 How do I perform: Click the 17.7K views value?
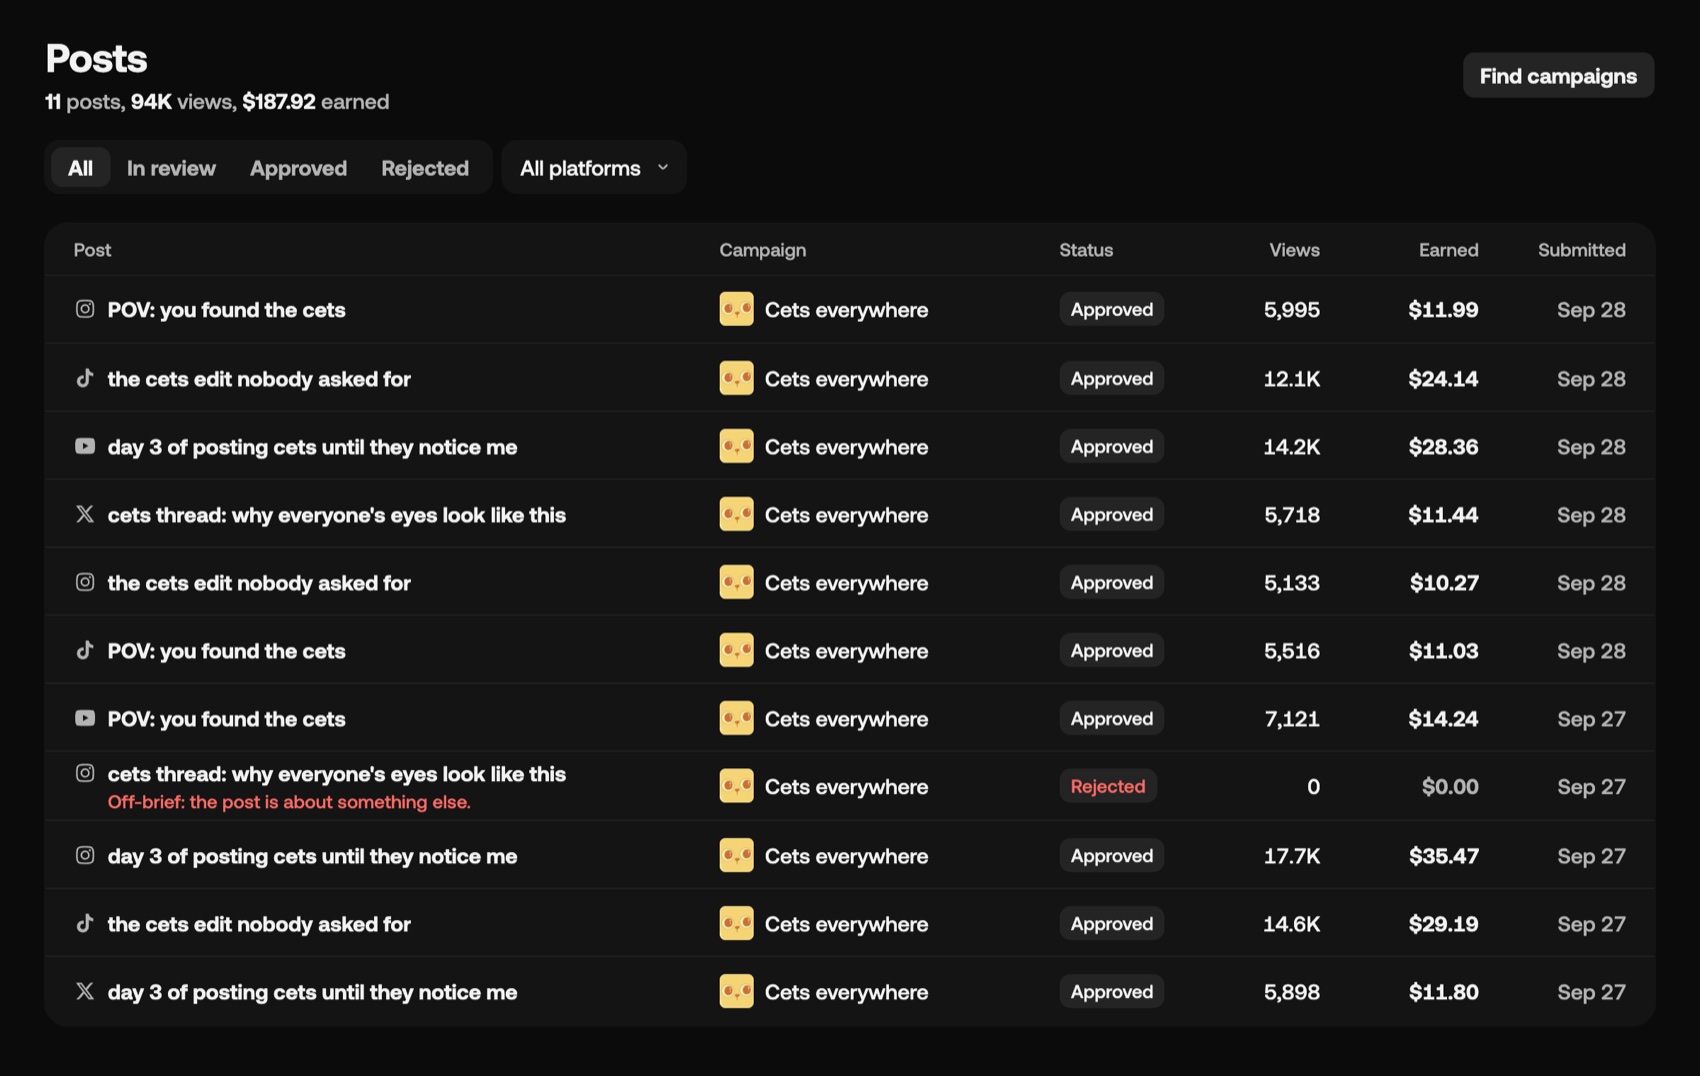pyautogui.click(x=1291, y=856)
